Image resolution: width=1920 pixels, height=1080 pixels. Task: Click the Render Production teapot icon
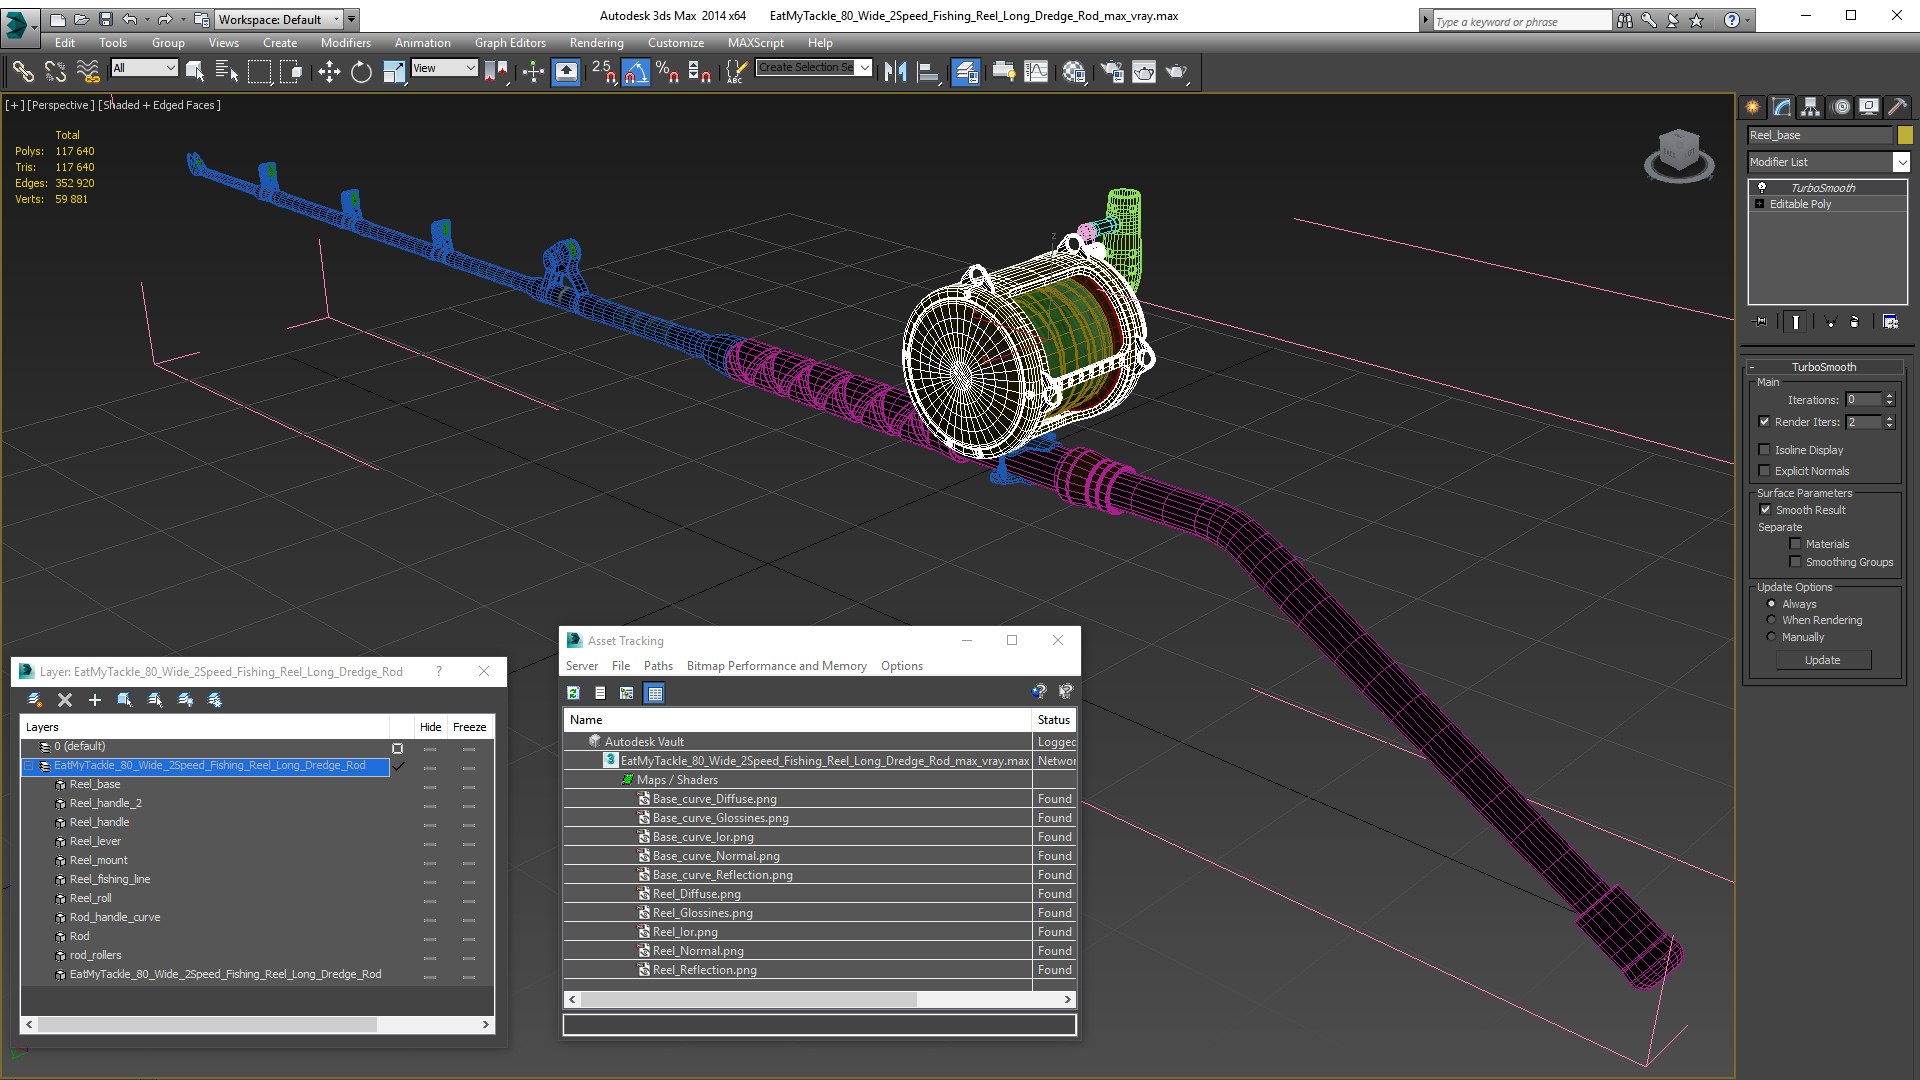click(x=1176, y=71)
